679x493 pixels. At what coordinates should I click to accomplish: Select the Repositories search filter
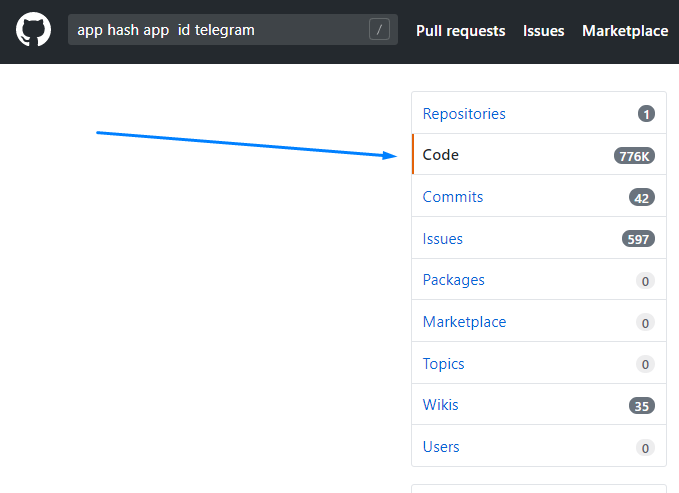[464, 114]
